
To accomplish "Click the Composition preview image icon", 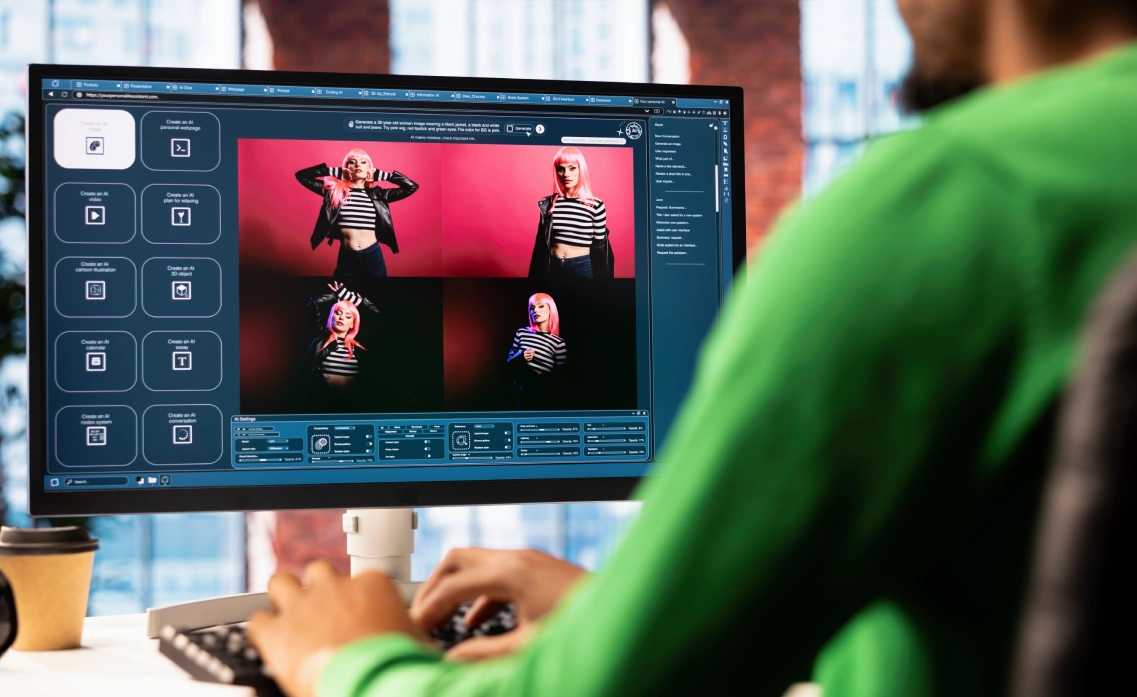I will coord(321,443).
